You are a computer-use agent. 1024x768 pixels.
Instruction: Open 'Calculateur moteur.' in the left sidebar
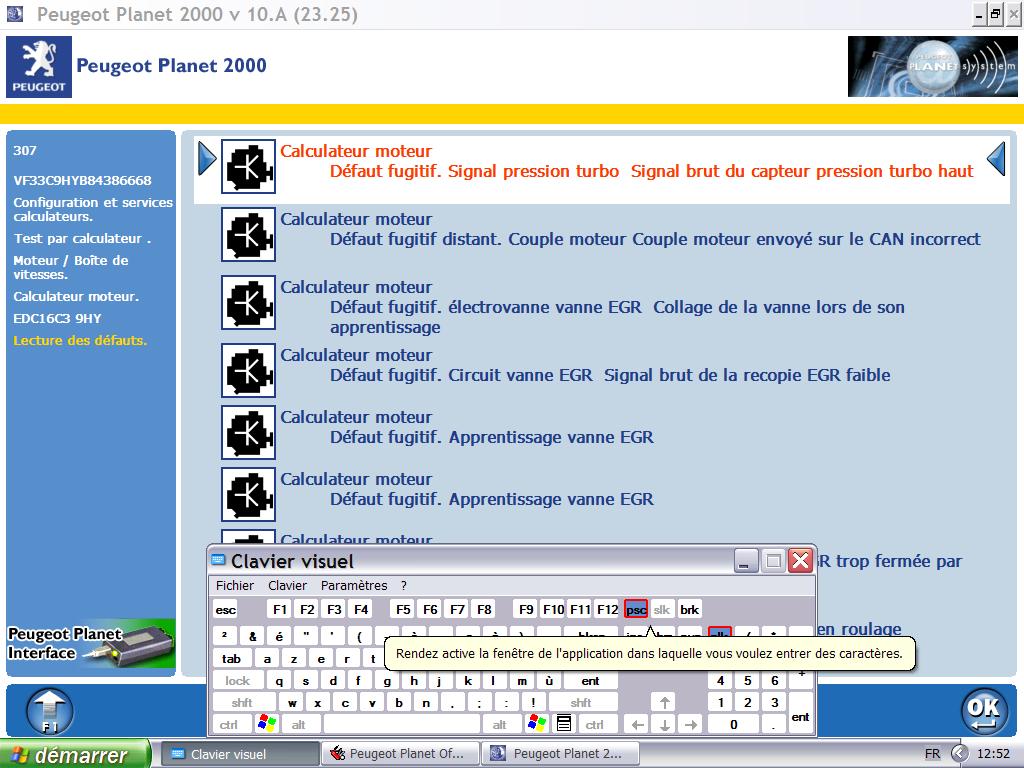(x=76, y=296)
